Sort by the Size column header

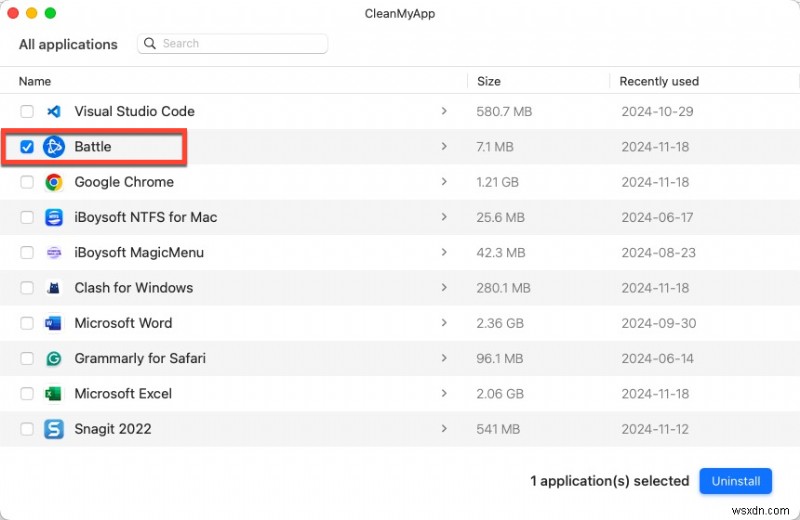[489, 81]
